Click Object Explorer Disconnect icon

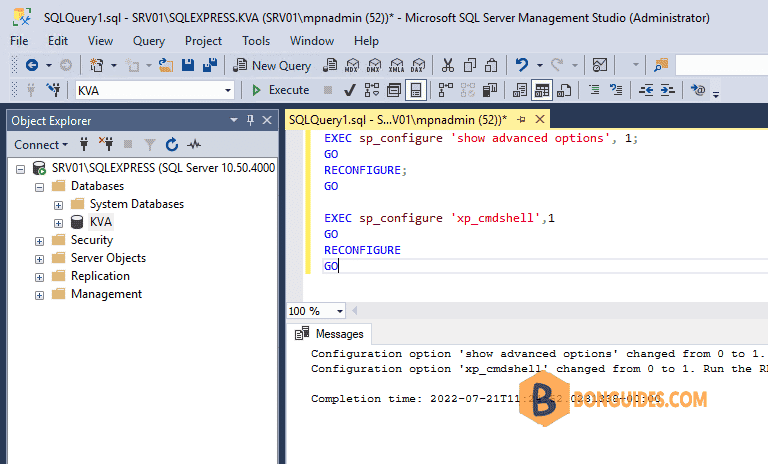pyautogui.click(x=106, y=144)
